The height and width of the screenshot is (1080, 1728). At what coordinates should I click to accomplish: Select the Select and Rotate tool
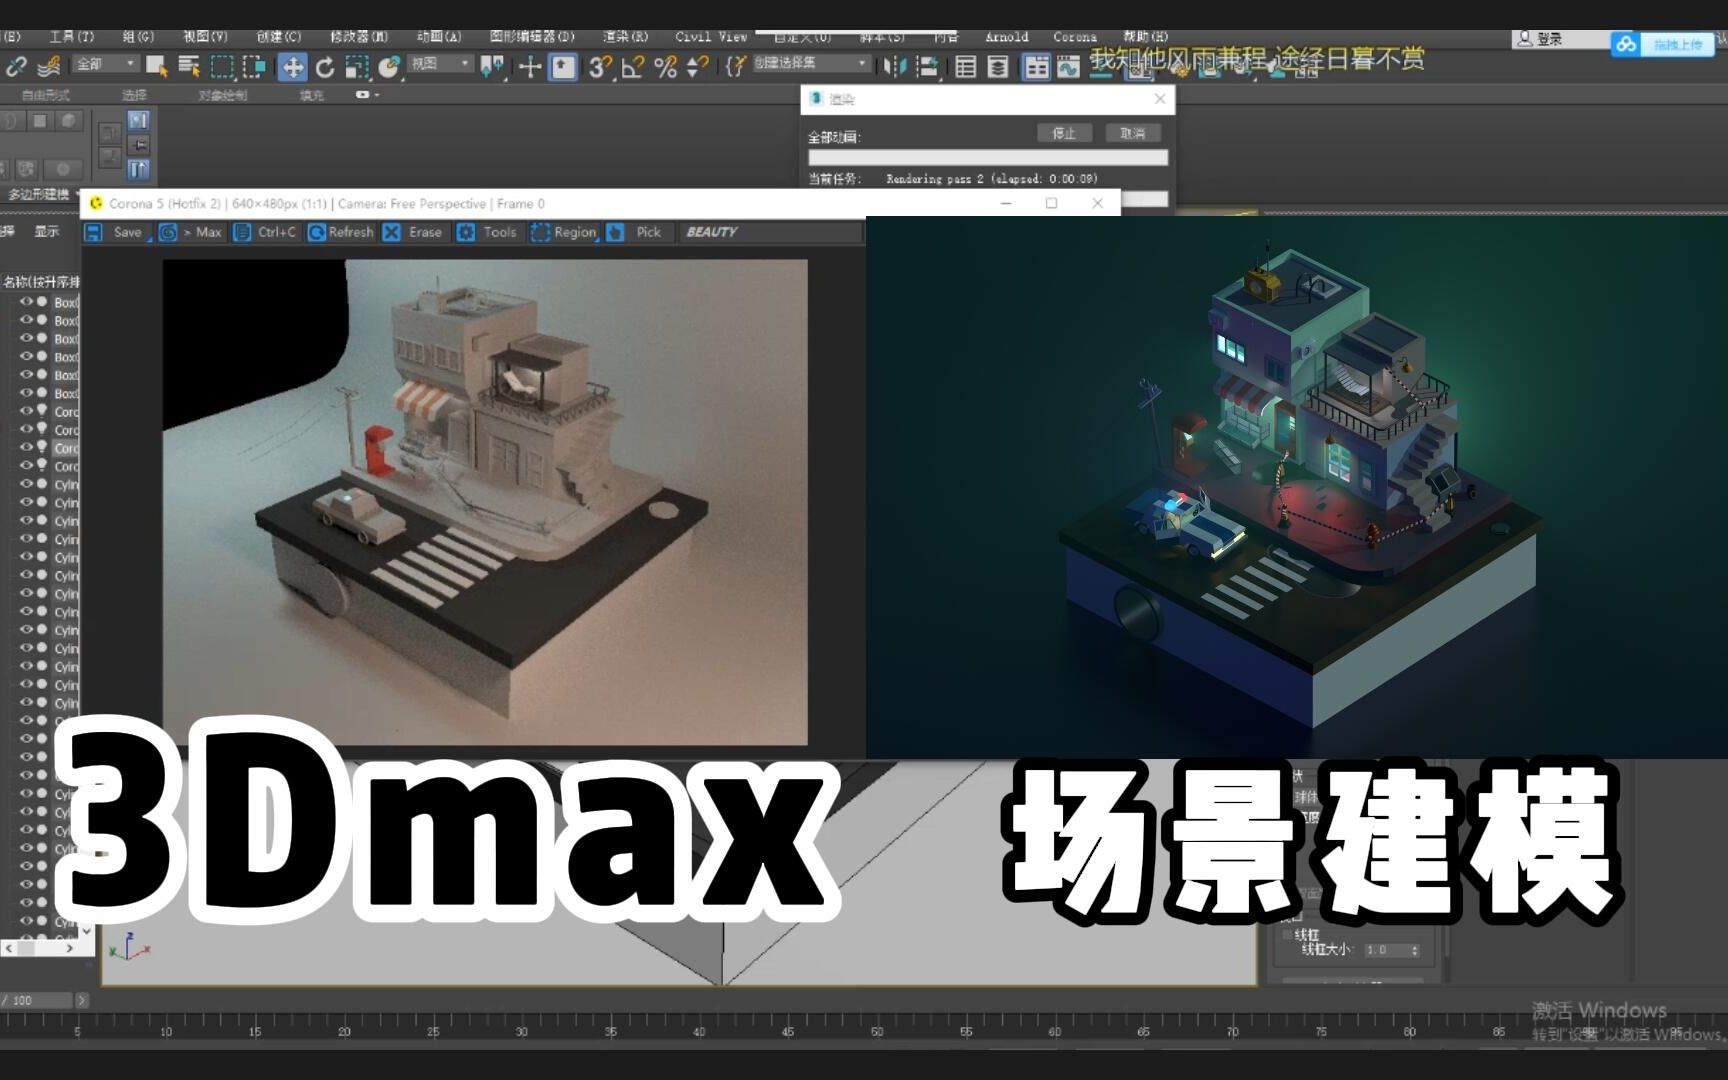click(326, 68)
